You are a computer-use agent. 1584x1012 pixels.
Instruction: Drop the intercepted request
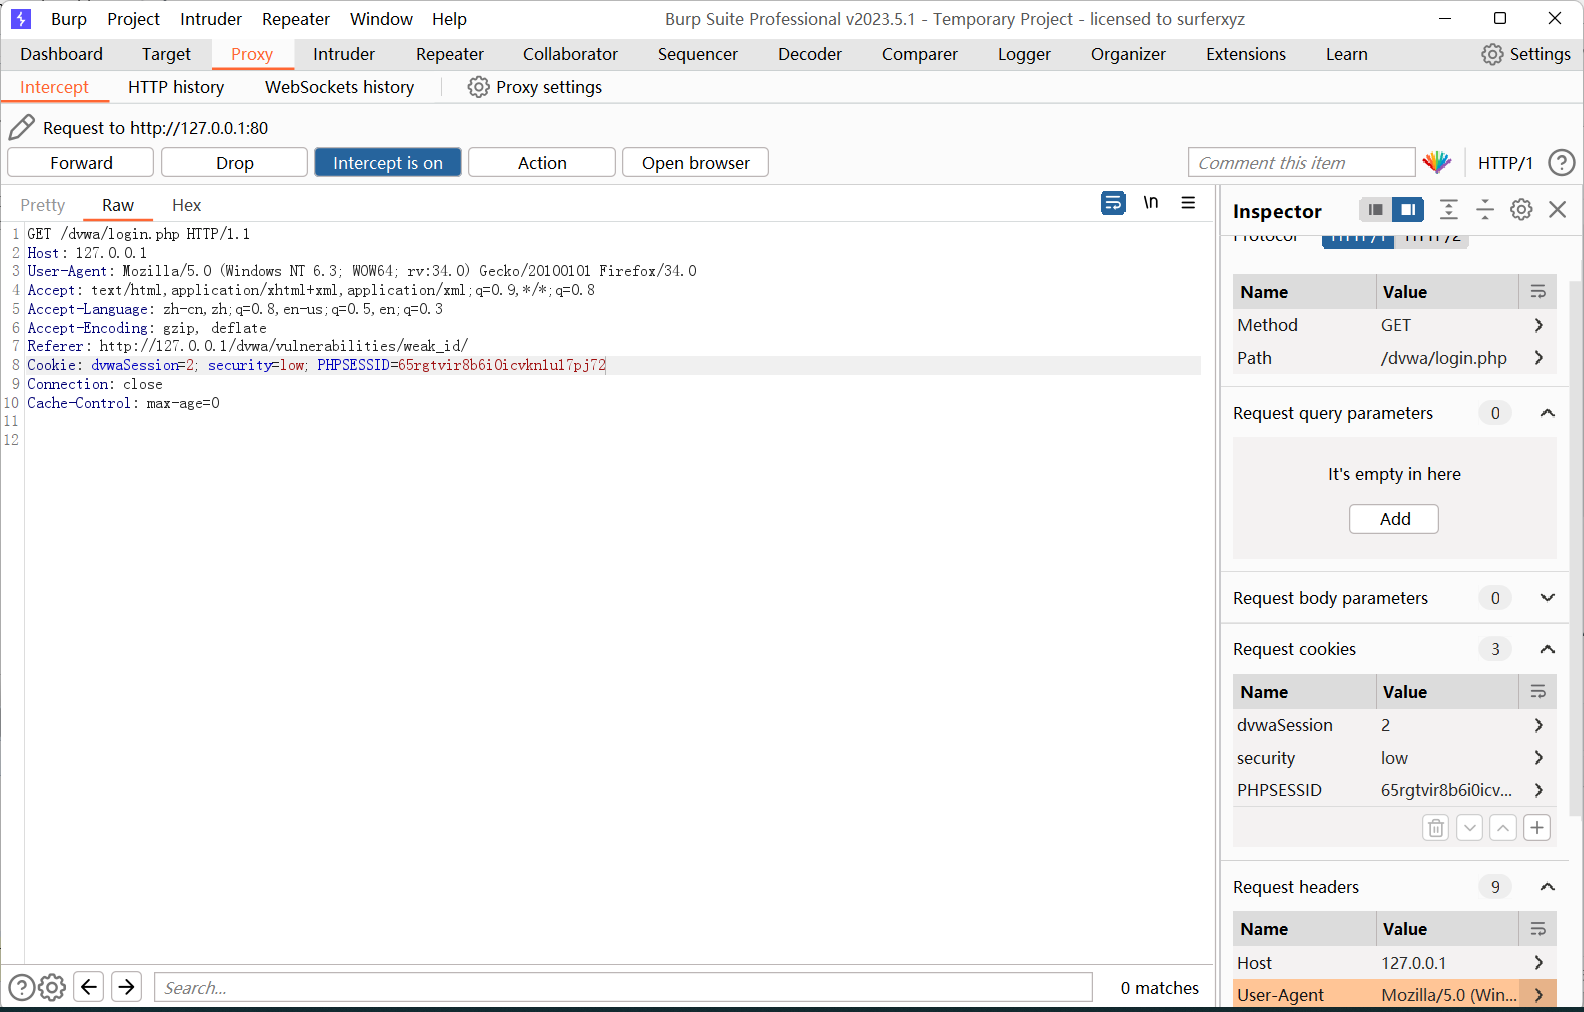[235, 162]
